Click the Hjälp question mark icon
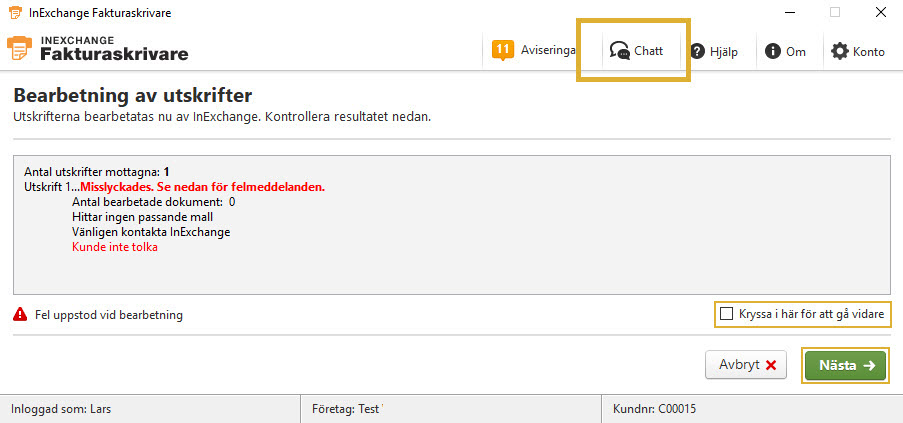 click(697, 51)
